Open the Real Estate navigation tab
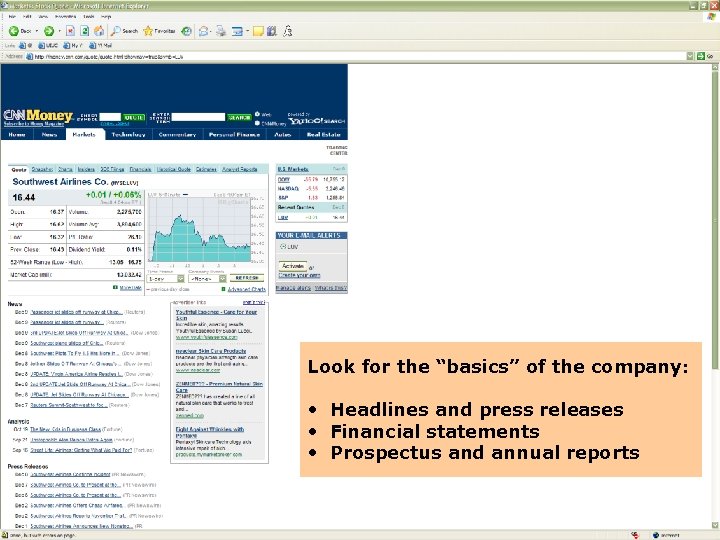Image resolution: width=720 pixels, height=540 pixels. [323, 135]
